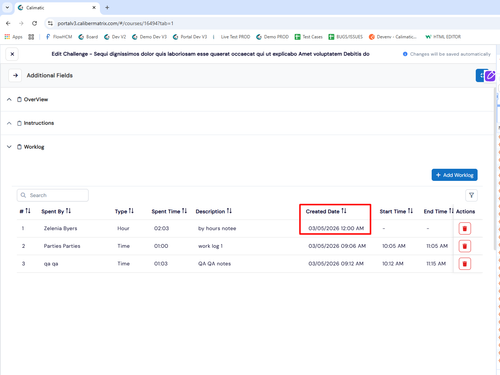Image resolution: width=500 pixels, height=375 pixels.
Task: Open the FlowHCM bookmark
Action: pos(59,37)
